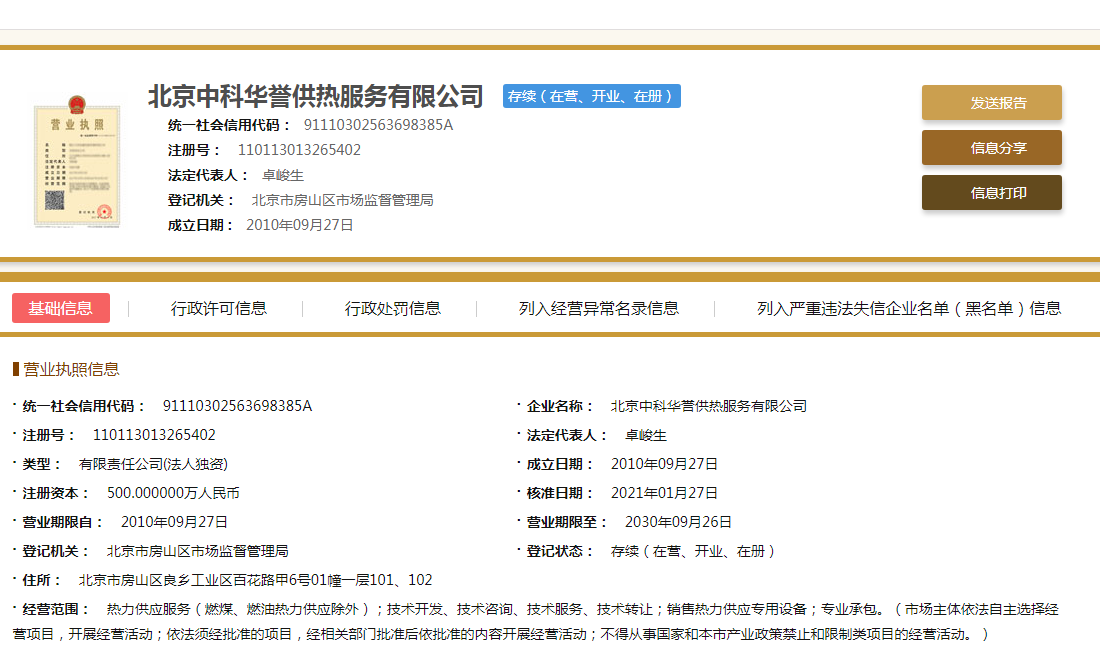View the 列入经营异常名录信息 tab
Image resolution: width=1100 pixels, height=672 pixels.
coord(599,308)
